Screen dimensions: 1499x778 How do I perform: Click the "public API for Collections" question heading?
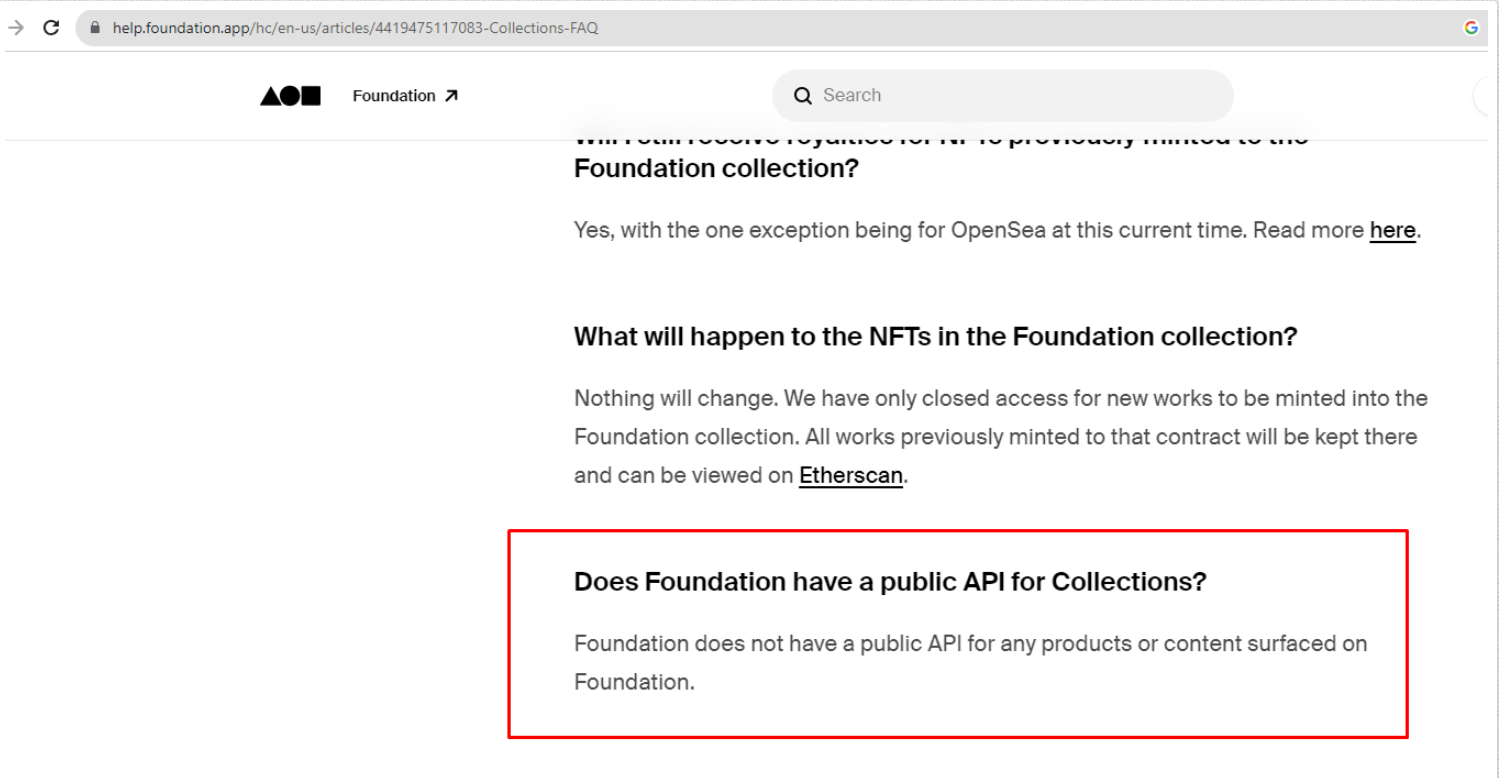click(890, 581)
